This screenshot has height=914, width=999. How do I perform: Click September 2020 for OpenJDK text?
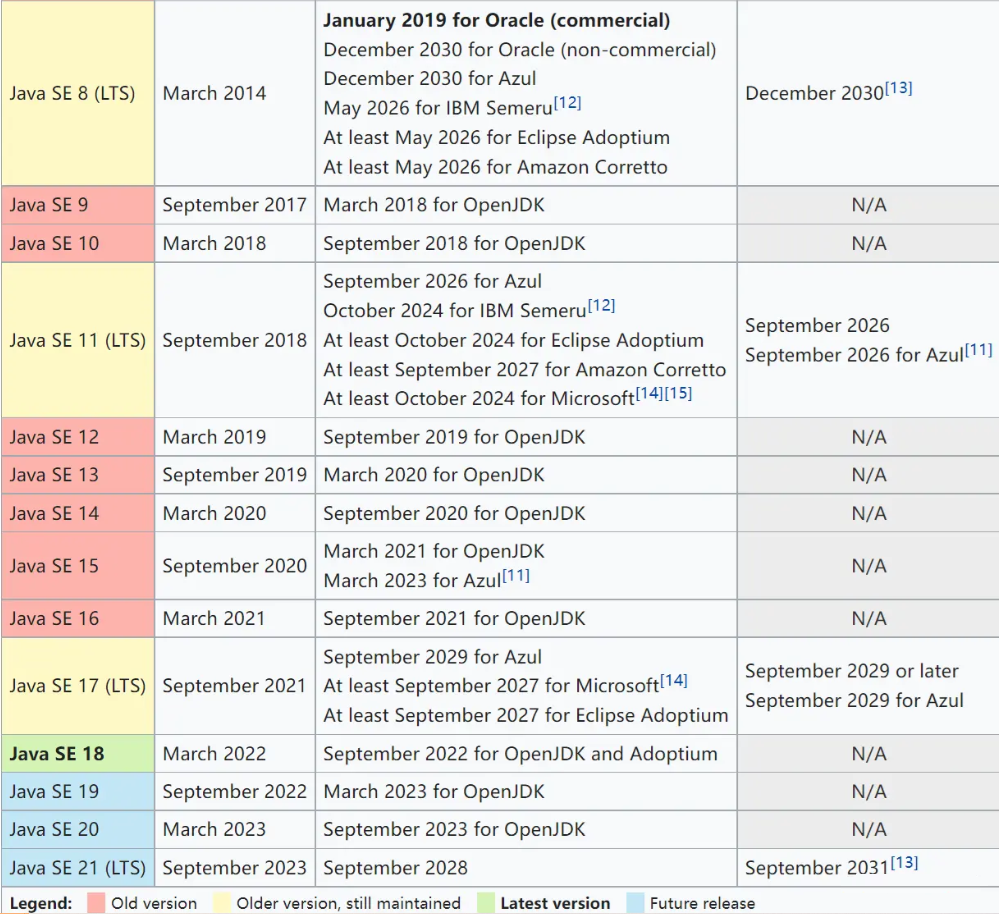click(454, 513)
